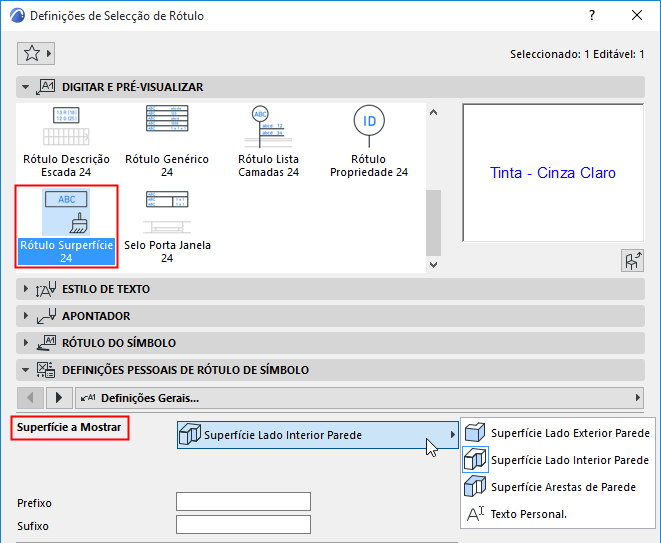Screen dimensions: 661x543
Task: Choose Texto Personal. option
Action: 557,514
